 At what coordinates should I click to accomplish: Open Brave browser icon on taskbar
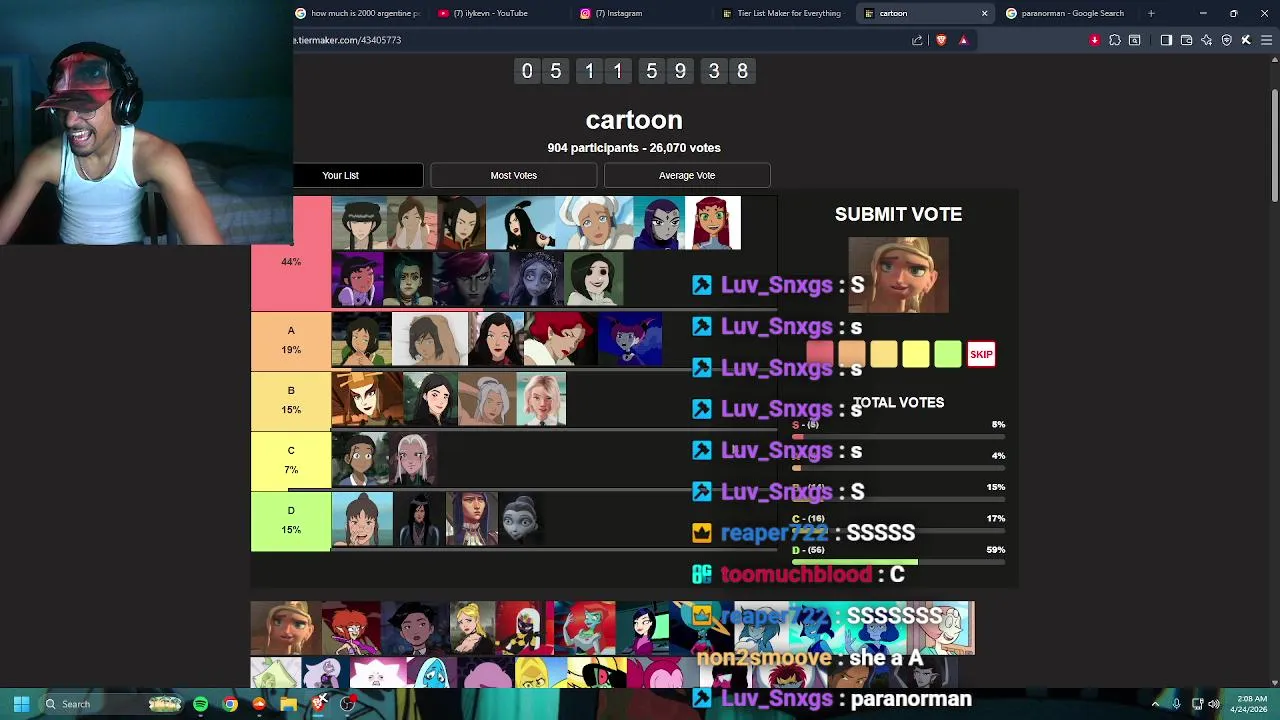tap(318, 704)
